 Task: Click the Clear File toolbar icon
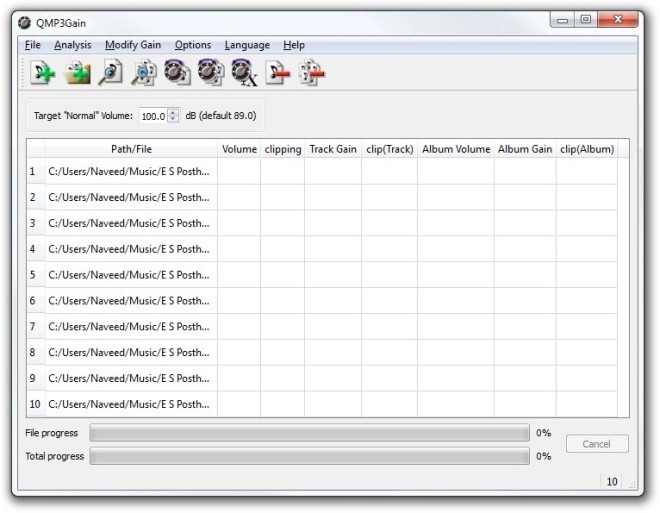pyautogui.click(x=278, y=74)
